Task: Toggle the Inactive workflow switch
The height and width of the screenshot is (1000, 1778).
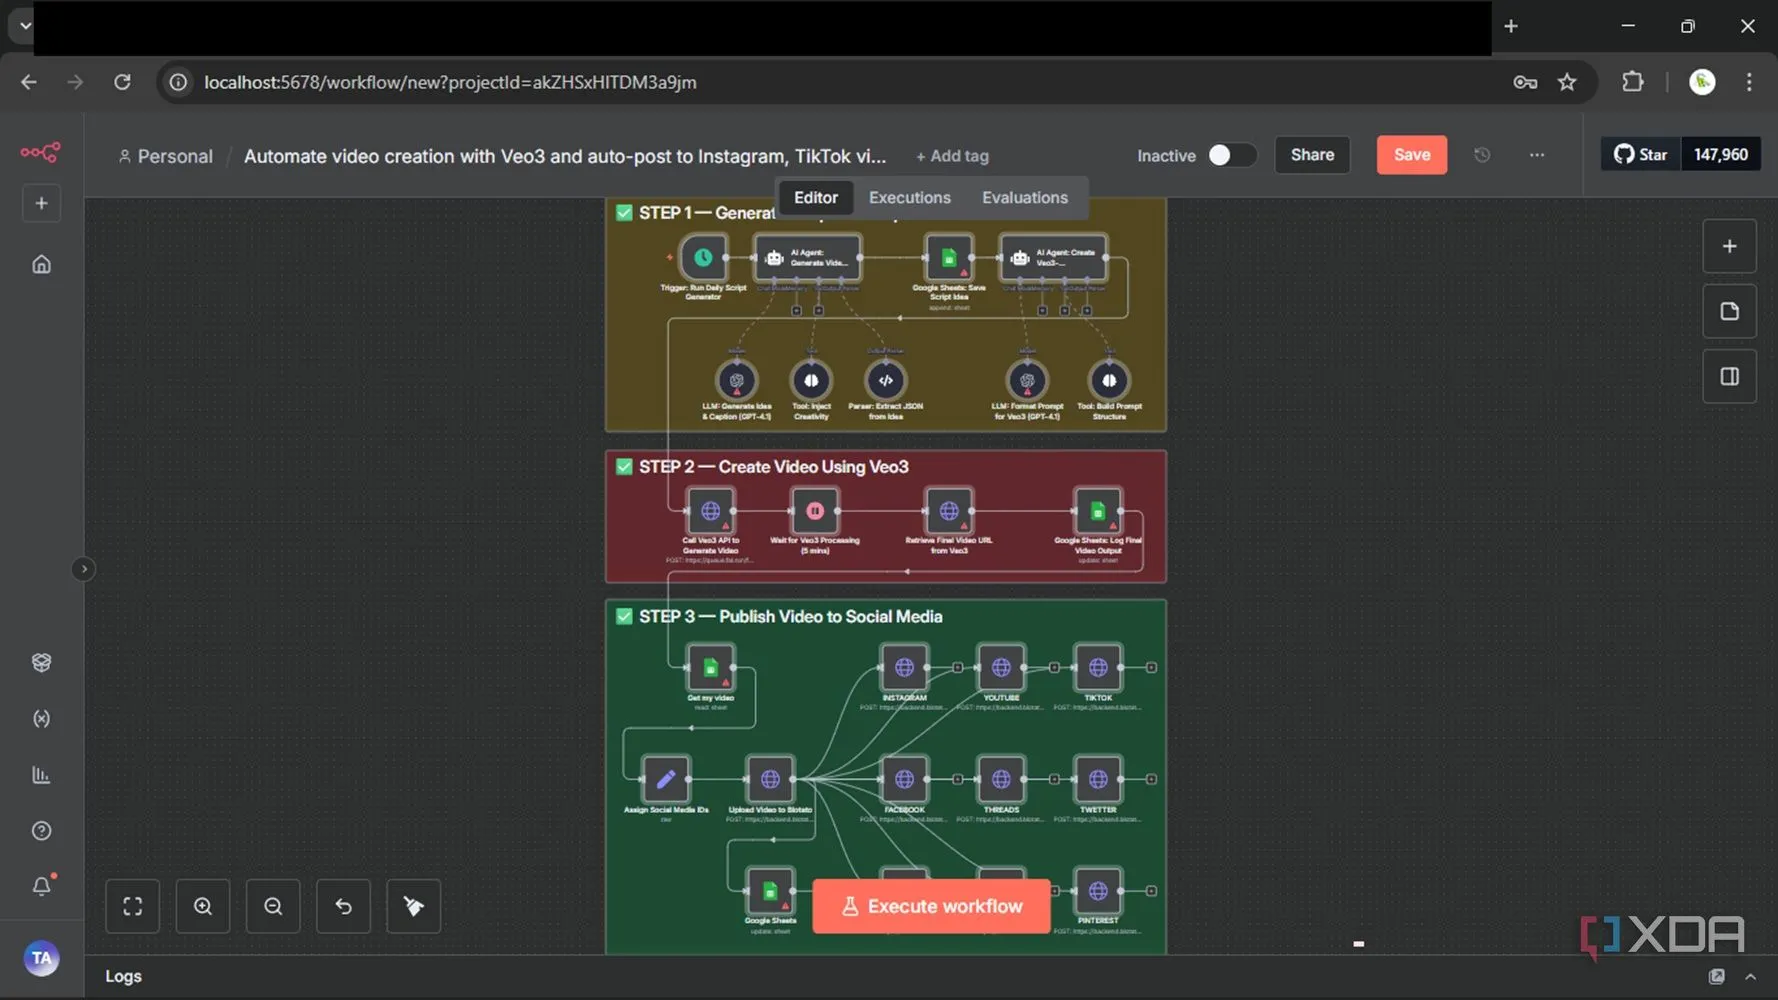Action: coord(1231,155)
